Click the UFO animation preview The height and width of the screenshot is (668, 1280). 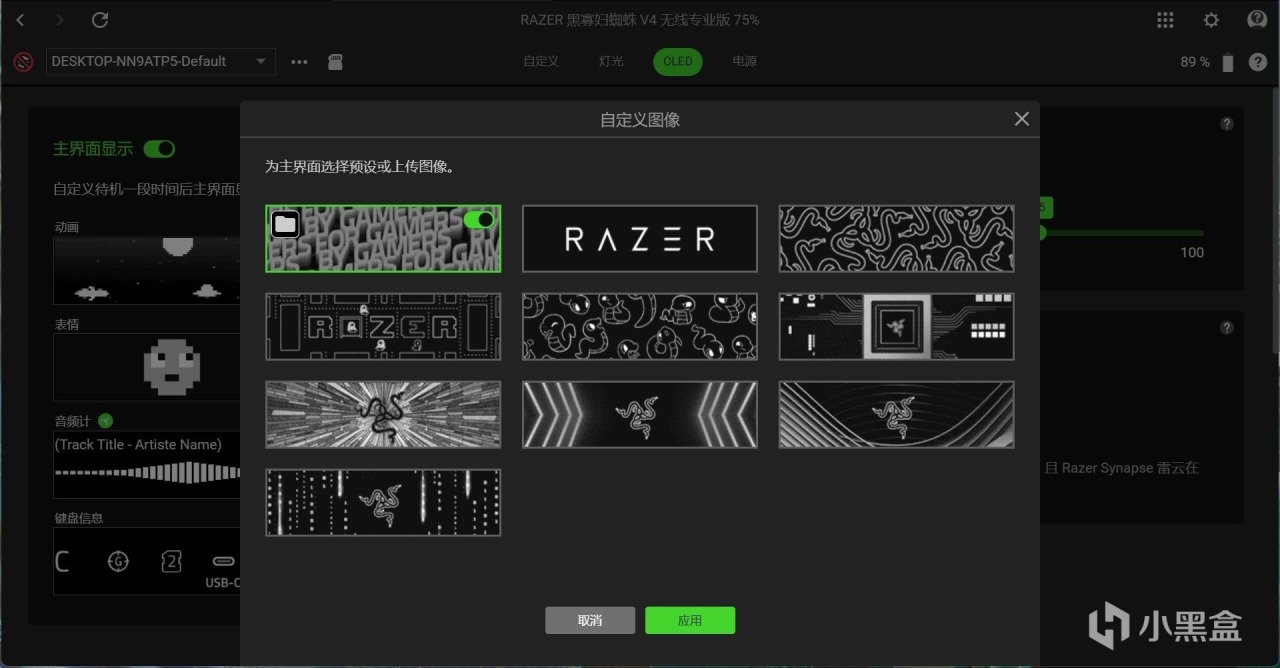point(147,270)
